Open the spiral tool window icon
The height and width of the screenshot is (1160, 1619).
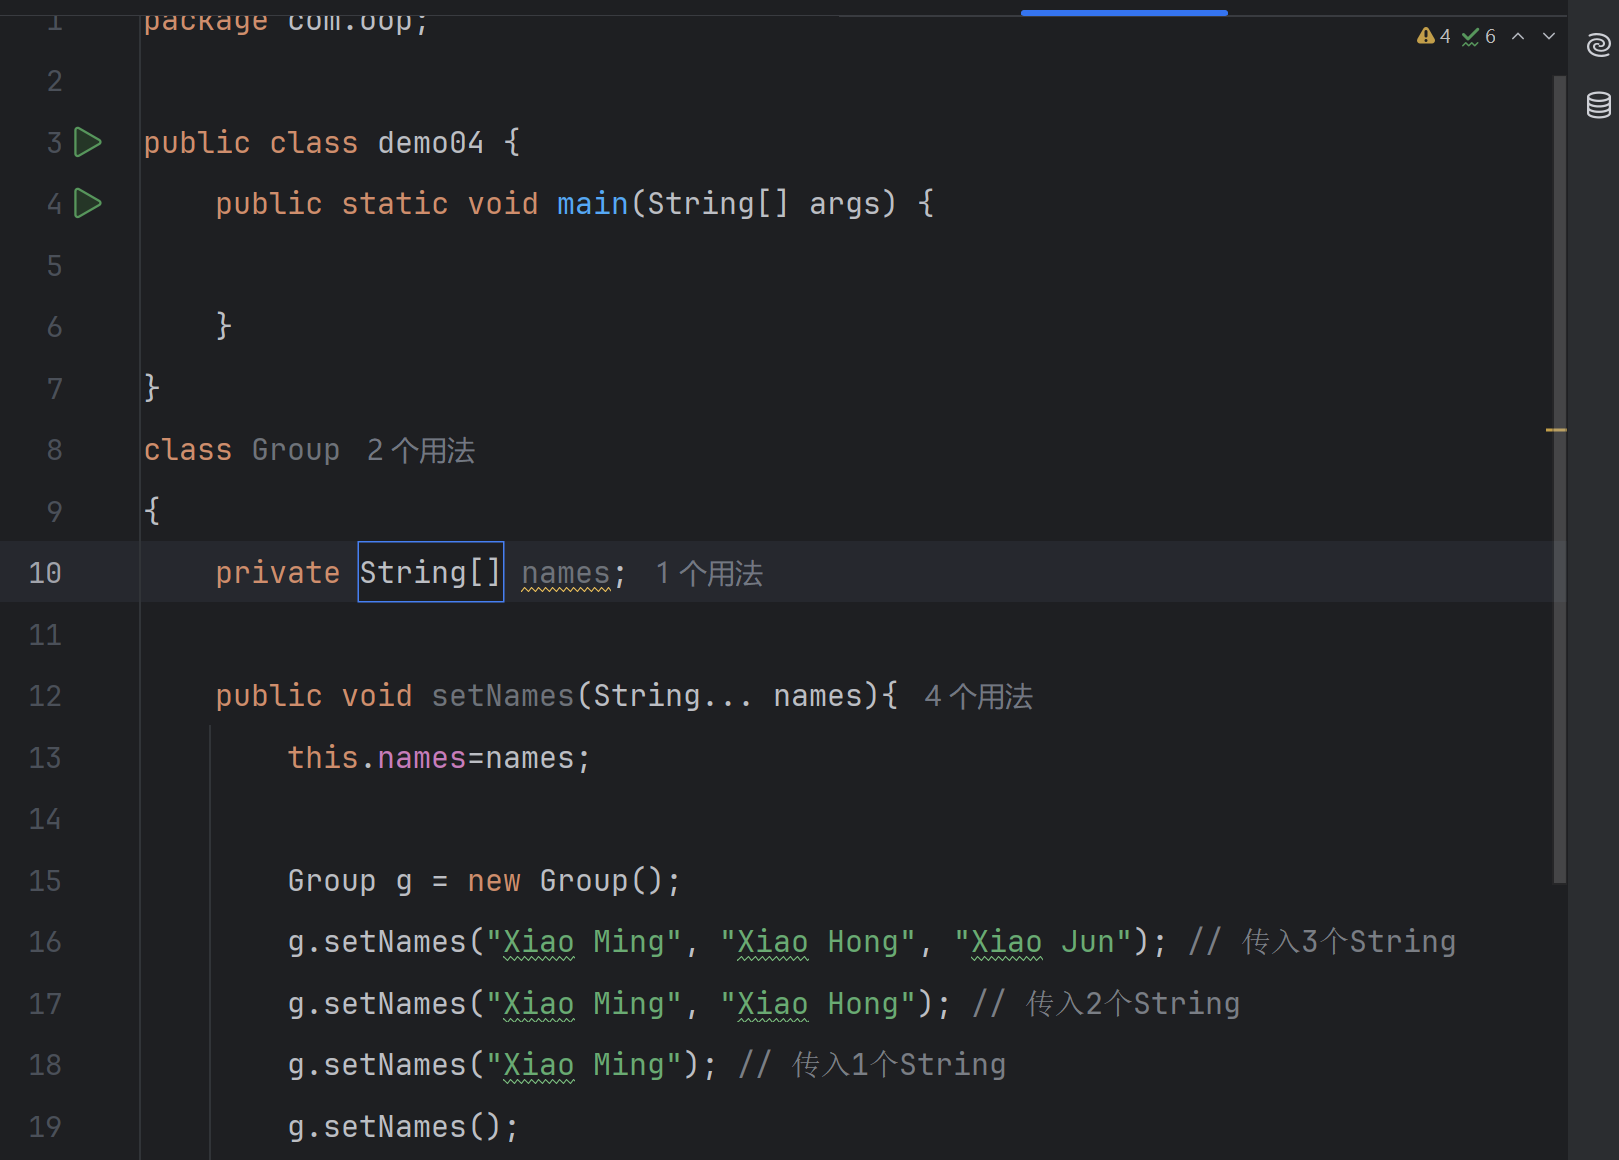tap(1598, 45)
